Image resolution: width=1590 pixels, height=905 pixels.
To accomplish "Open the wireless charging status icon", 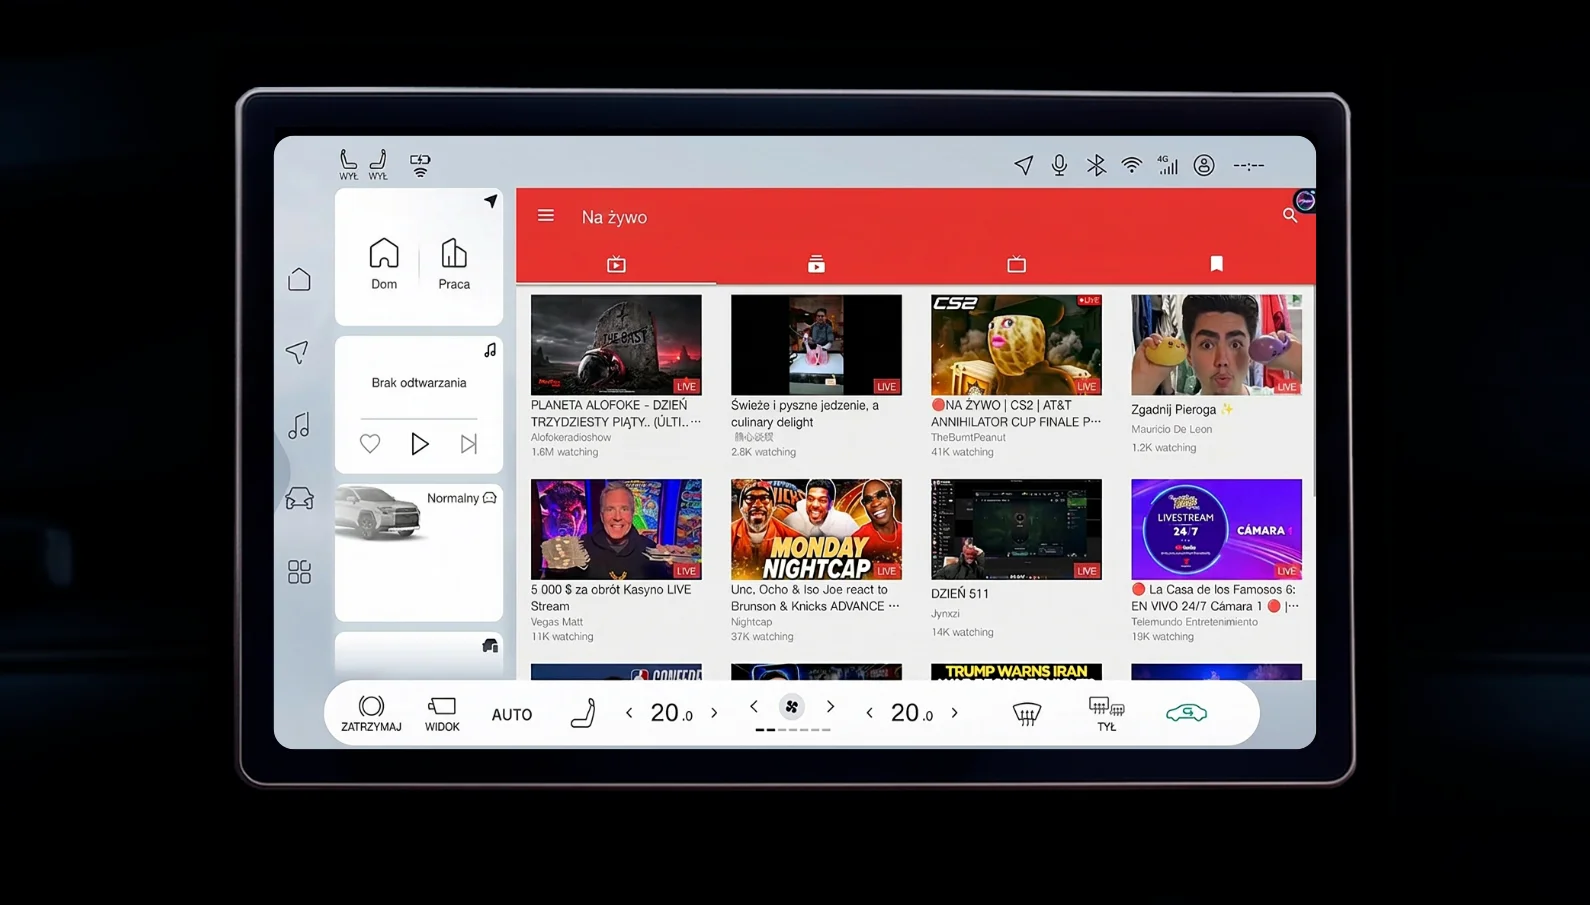I will (420, 165).
